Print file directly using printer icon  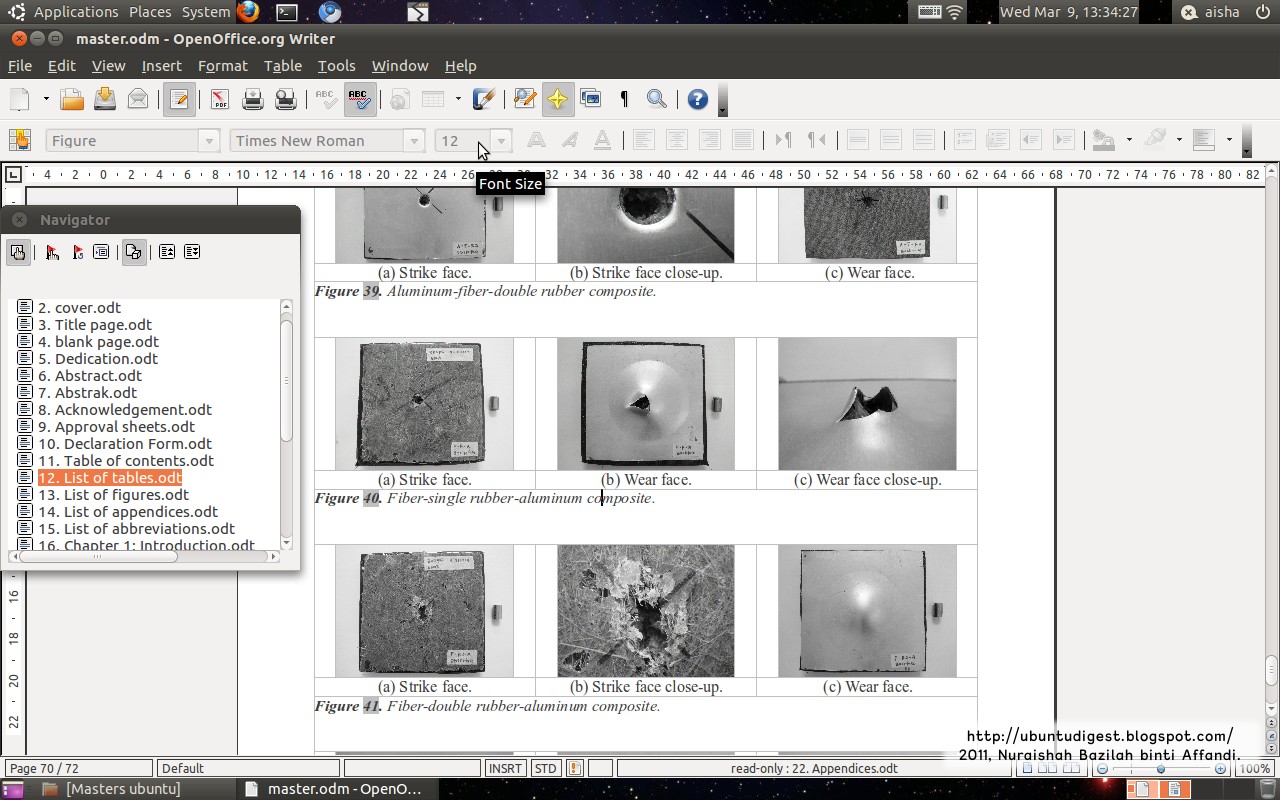(x=252, y=99)
